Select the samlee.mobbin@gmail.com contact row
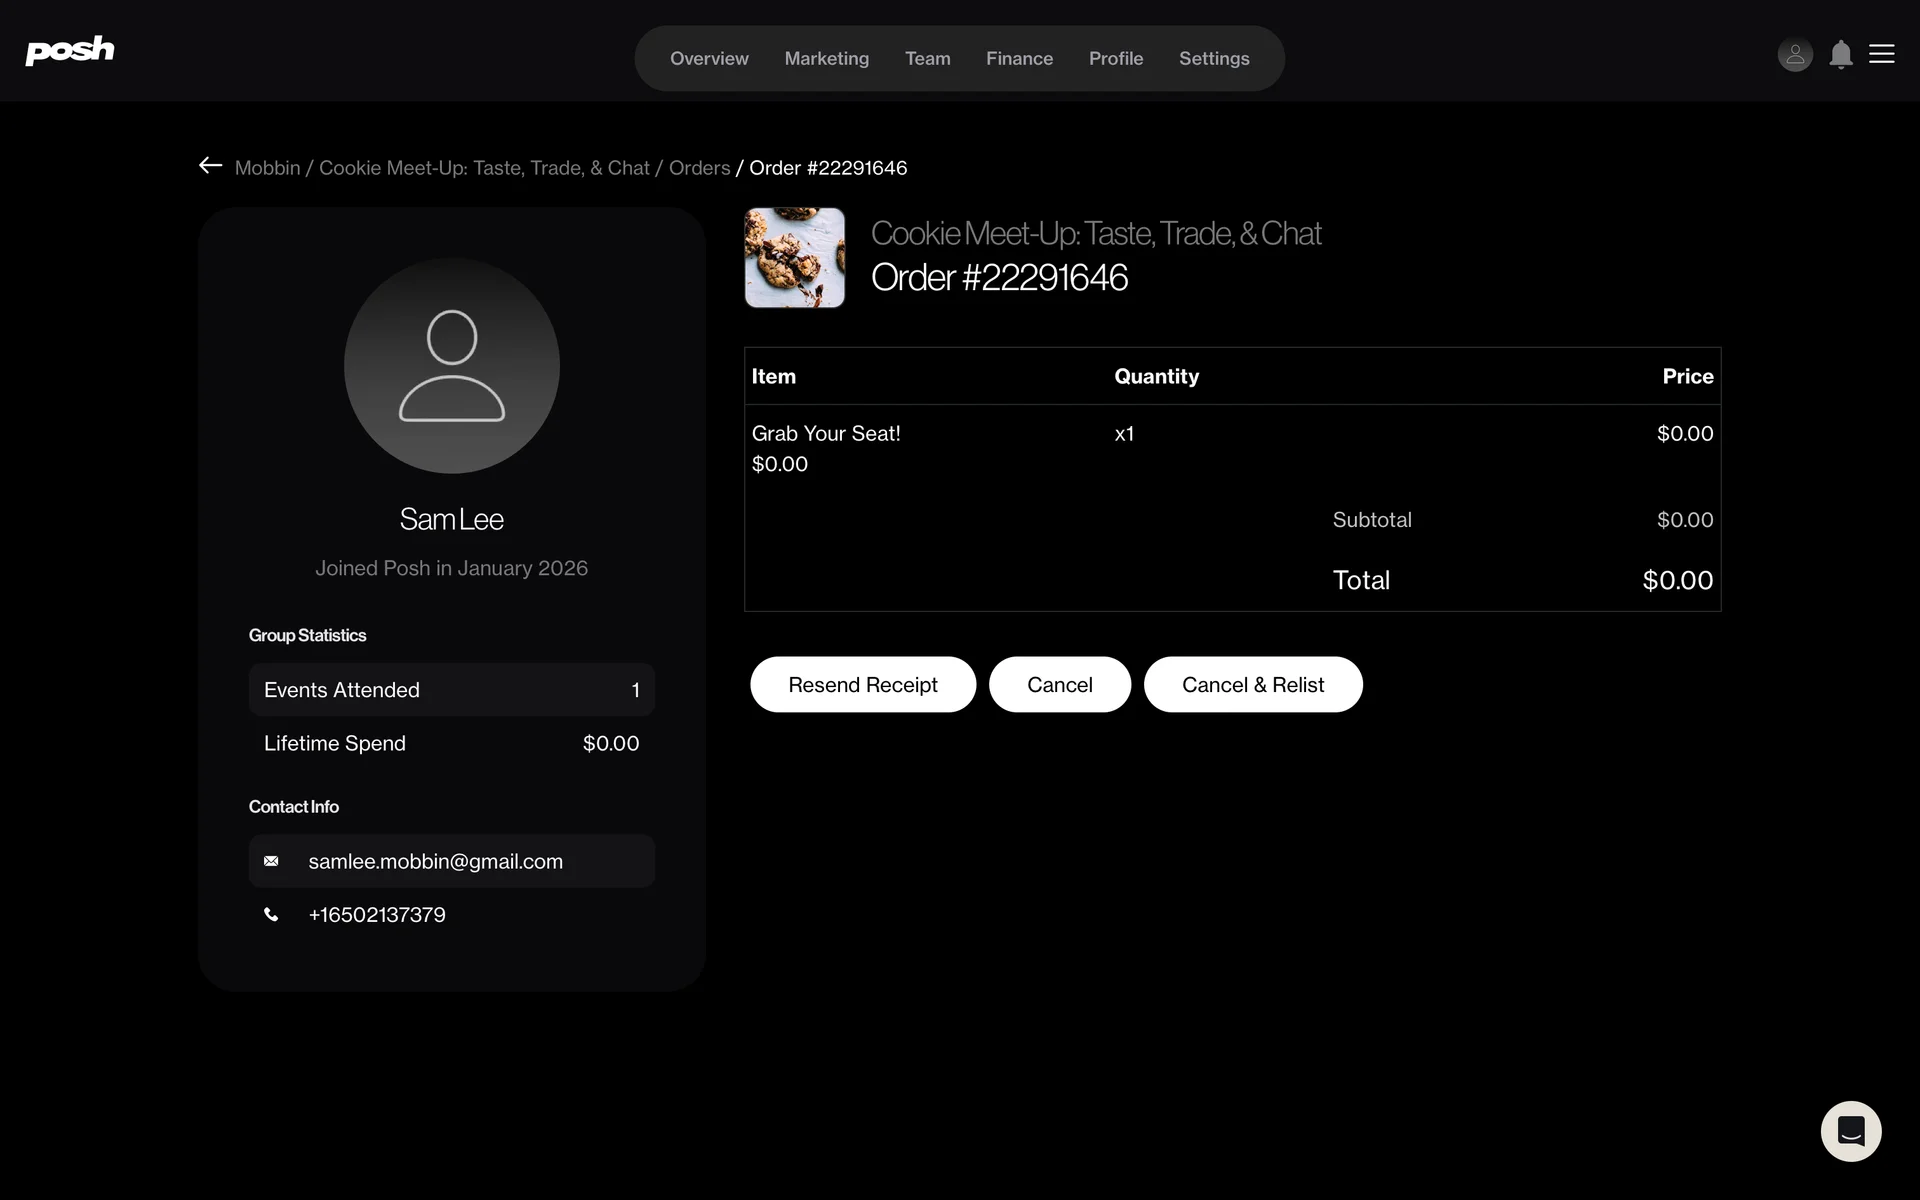This screenshot has height=1200, width=1920. click(452, 861)
